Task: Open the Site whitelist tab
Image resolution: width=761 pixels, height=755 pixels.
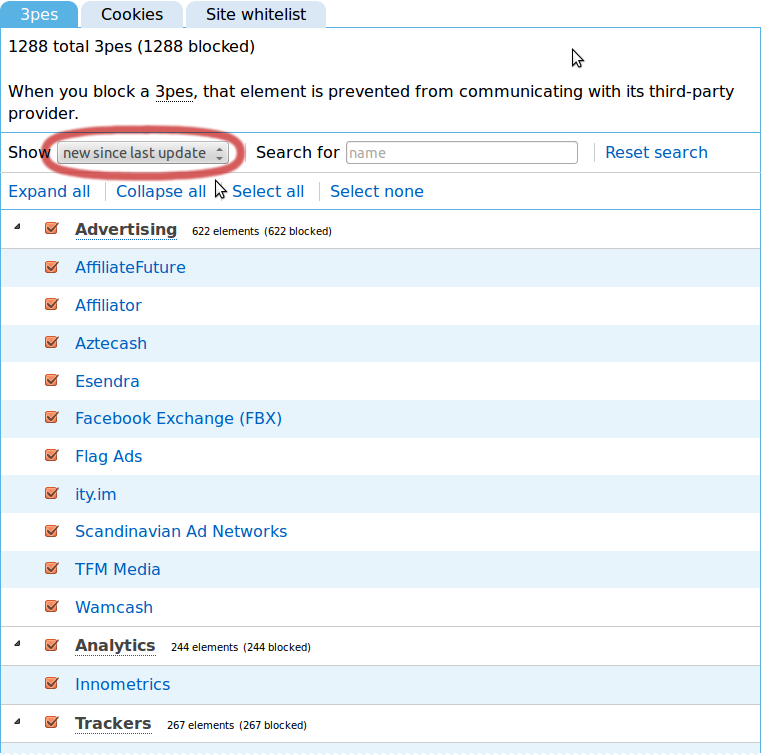Action: pyautogui.click(x=256, y=15)
